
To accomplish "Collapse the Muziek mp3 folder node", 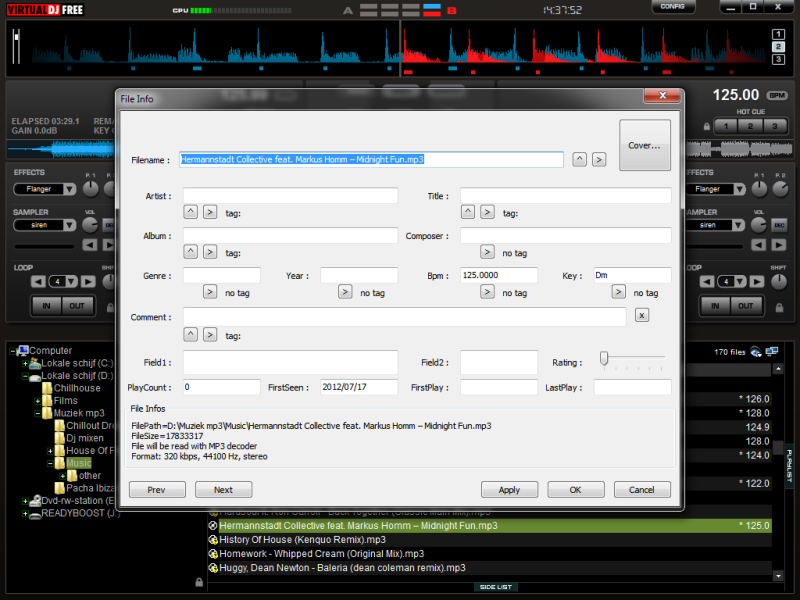I will [x=37, y=413].
